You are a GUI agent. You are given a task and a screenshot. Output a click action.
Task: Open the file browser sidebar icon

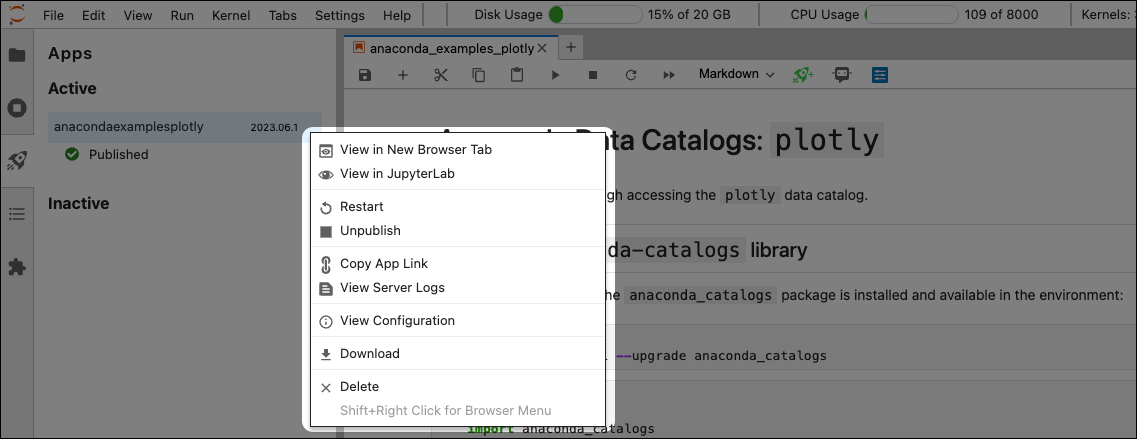pyautogui.click(x=16, y=55)
